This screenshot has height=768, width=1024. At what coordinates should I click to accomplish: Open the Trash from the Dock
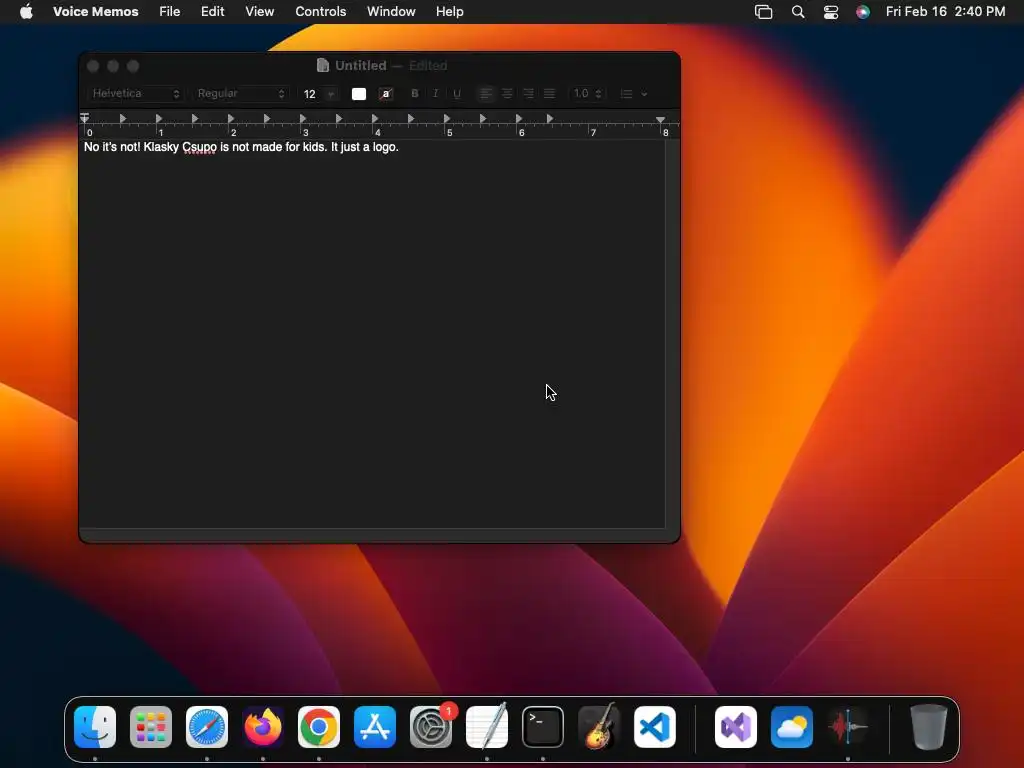tap(929, 727)
